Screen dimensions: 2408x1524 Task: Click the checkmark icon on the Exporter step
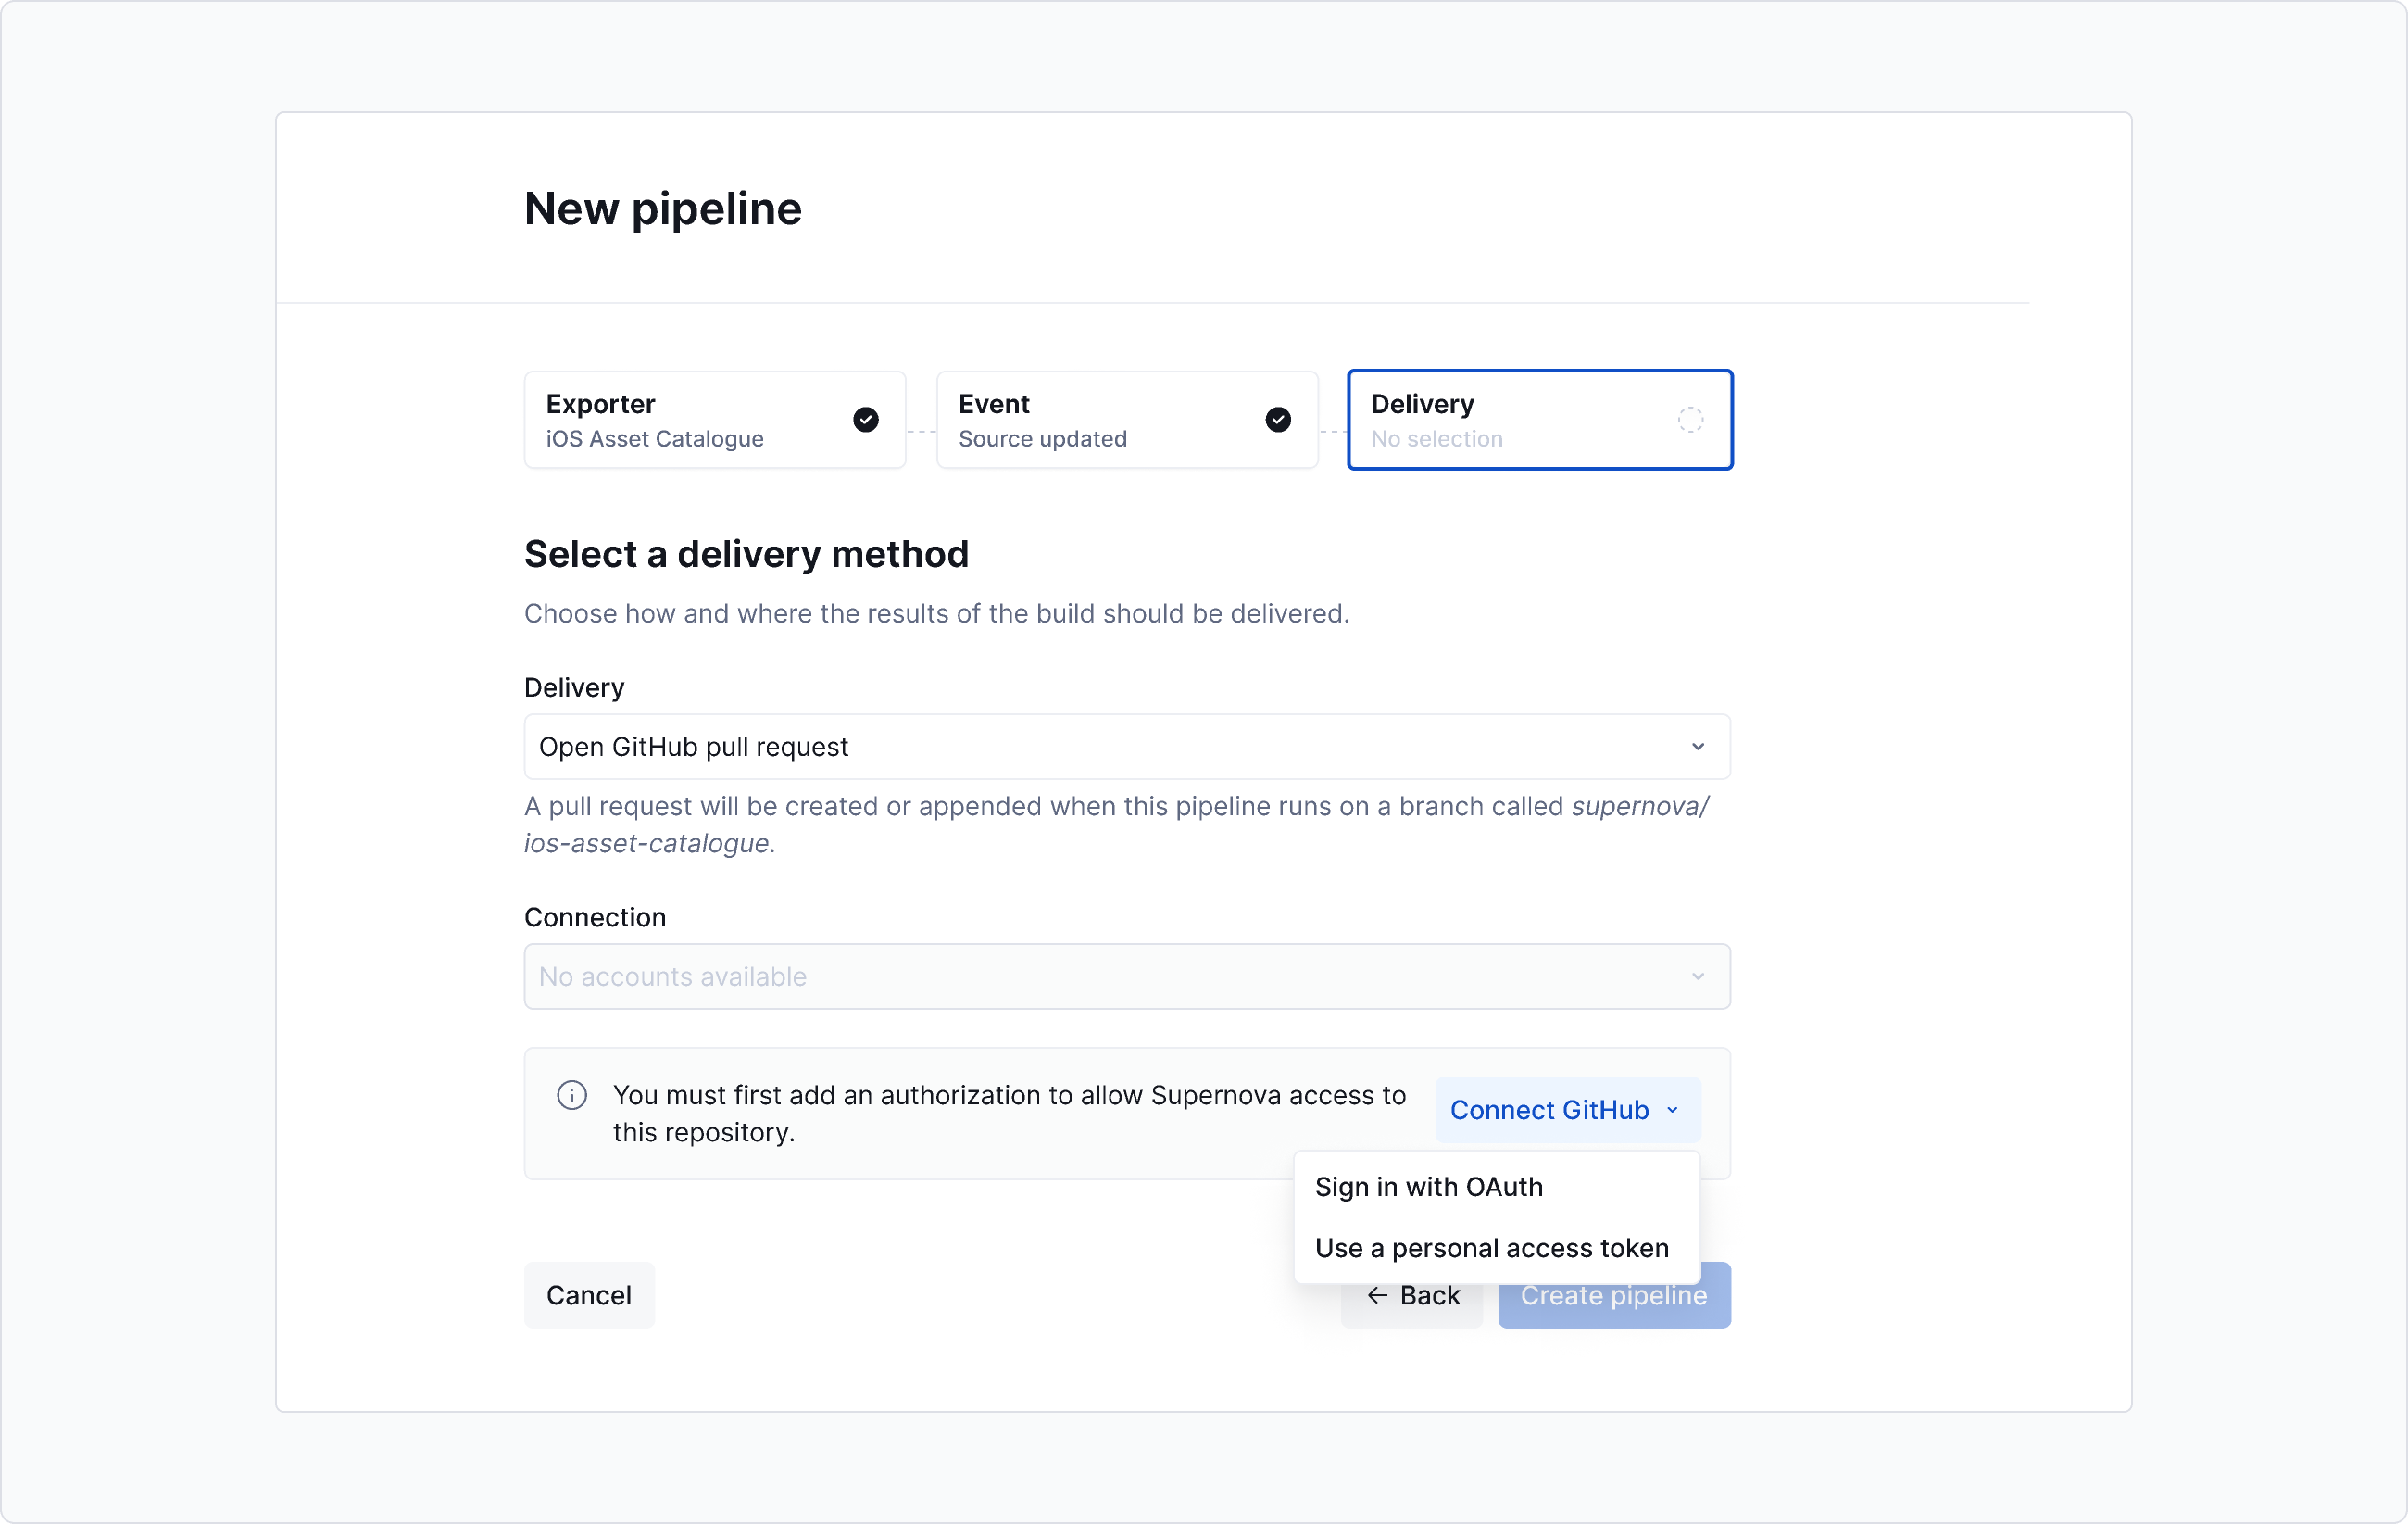[865, 419]
